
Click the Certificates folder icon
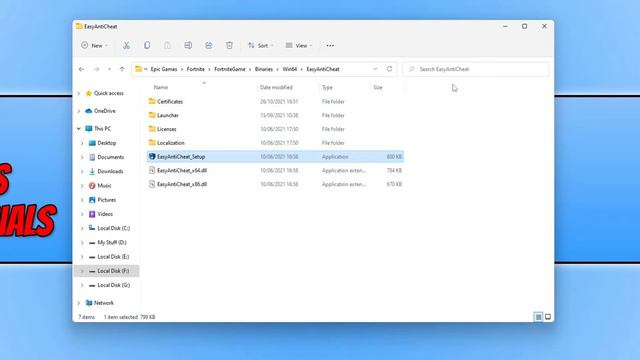pyautogui.click(x=152, y=101)
